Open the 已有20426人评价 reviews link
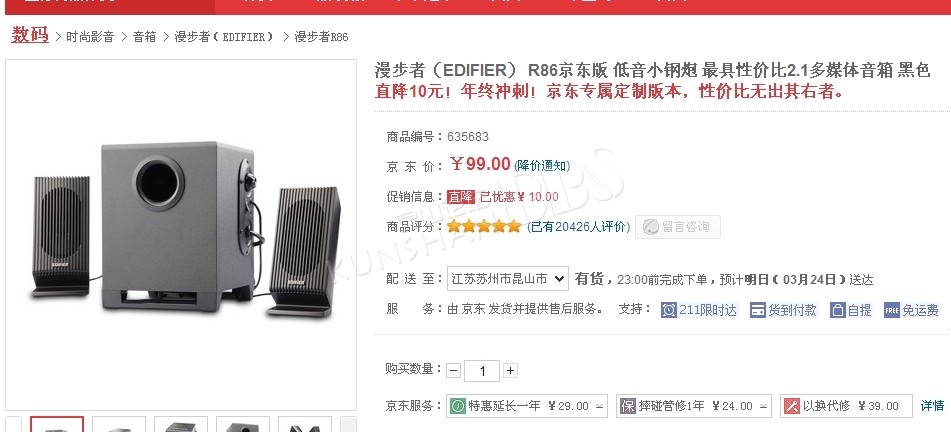This screenshot has height=432, width=951. [x=578, y=227]
